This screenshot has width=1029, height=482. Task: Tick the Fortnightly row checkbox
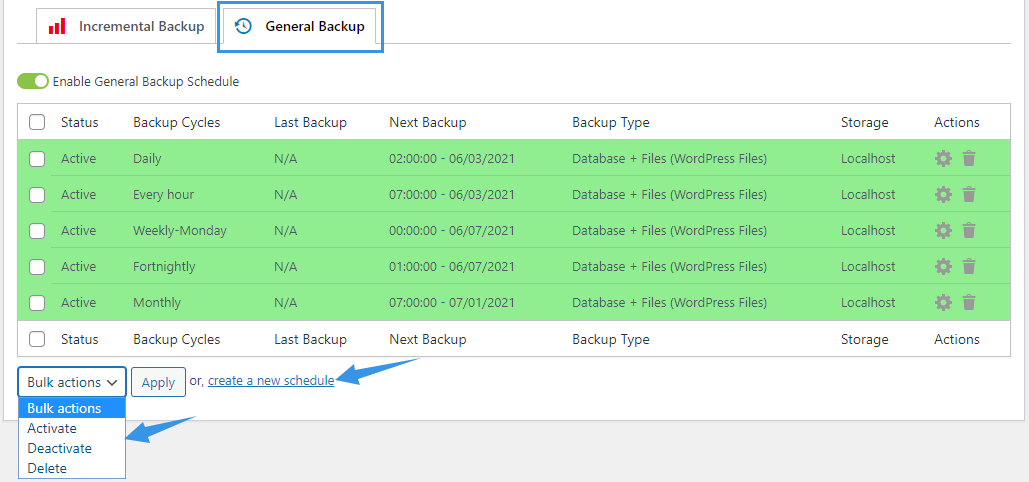point(37,267)
